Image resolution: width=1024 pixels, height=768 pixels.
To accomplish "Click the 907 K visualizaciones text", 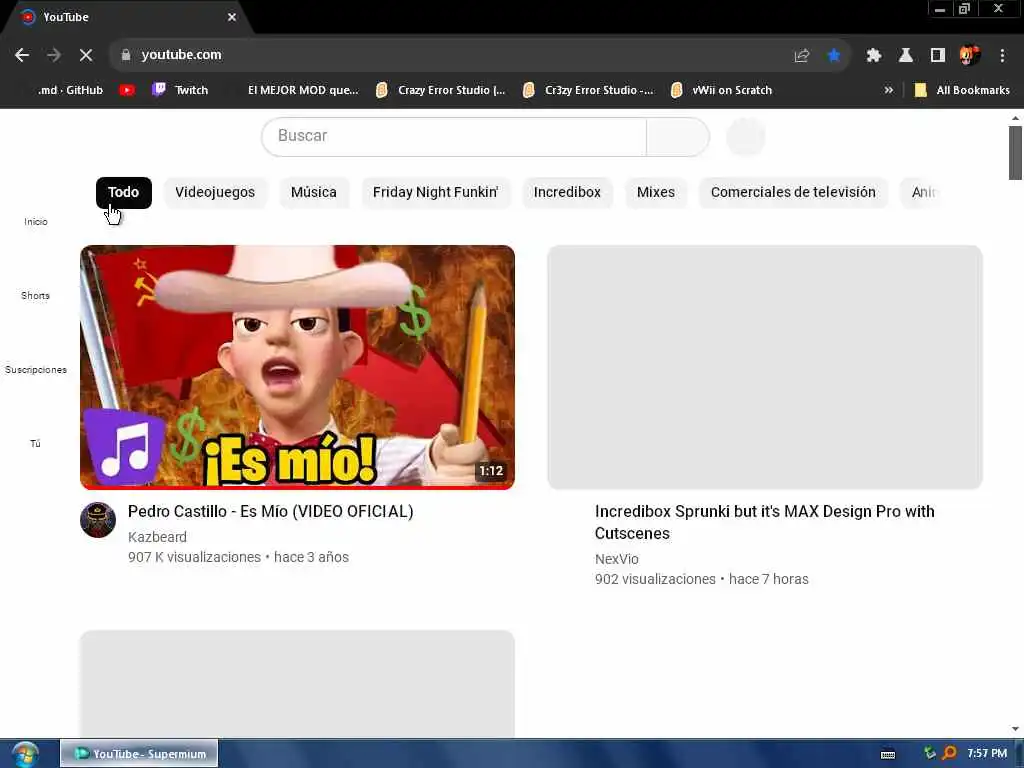I will pos(194,557).
